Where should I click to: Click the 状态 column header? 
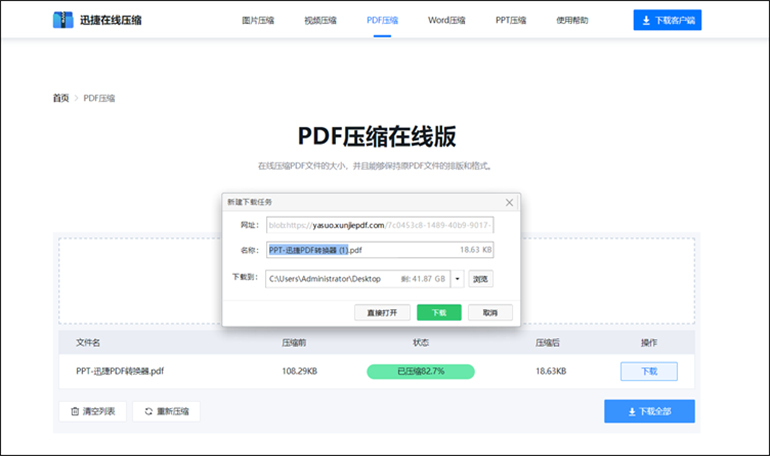[x=421, y=343]
